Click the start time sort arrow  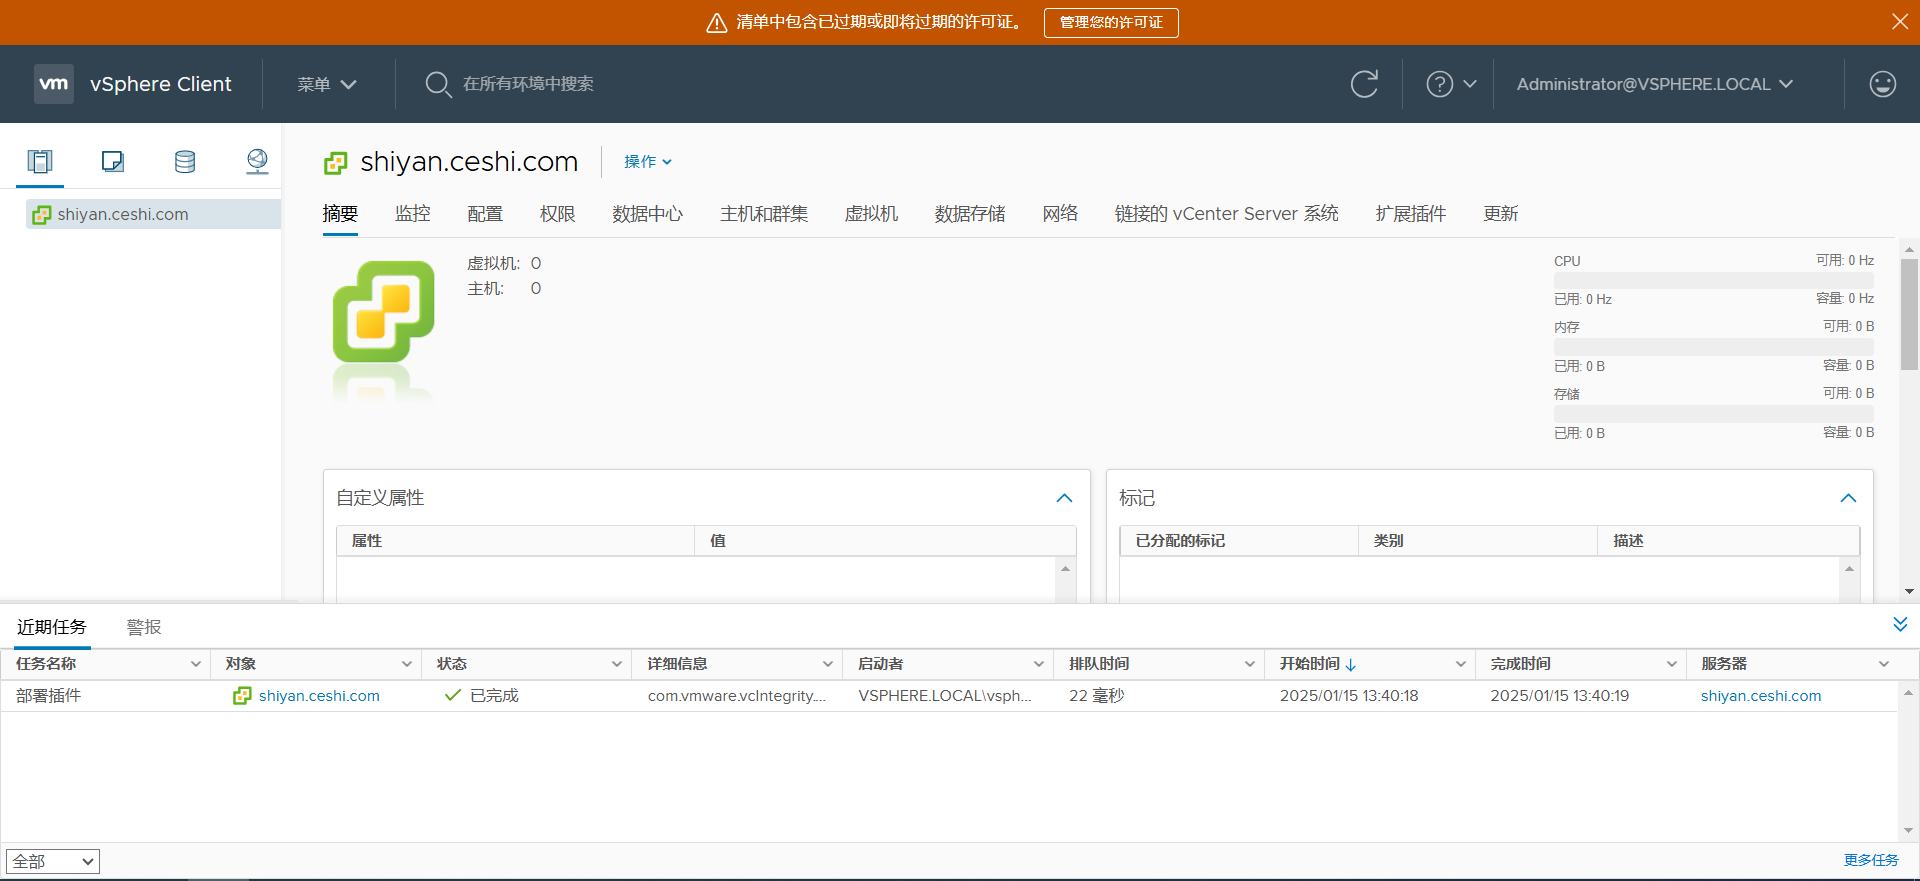(1351, 665)
